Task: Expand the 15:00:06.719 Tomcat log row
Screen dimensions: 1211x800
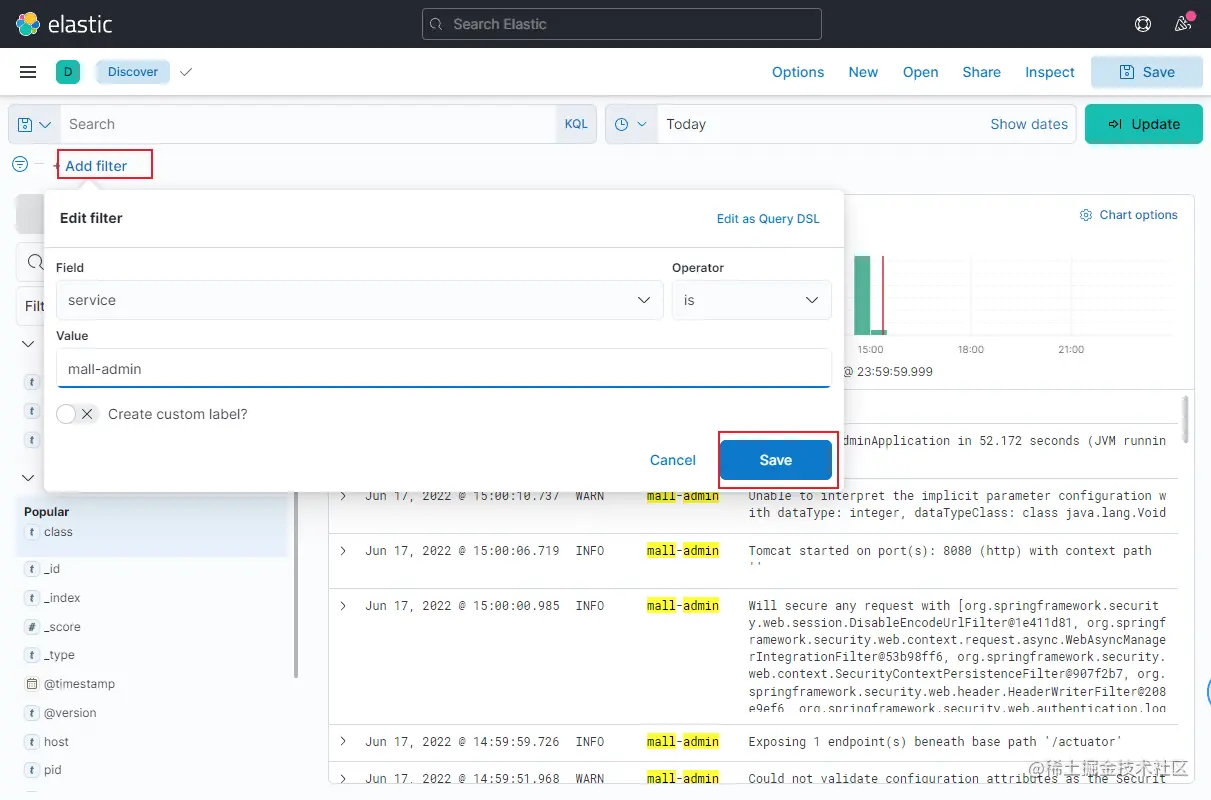Action: [343, 551]
